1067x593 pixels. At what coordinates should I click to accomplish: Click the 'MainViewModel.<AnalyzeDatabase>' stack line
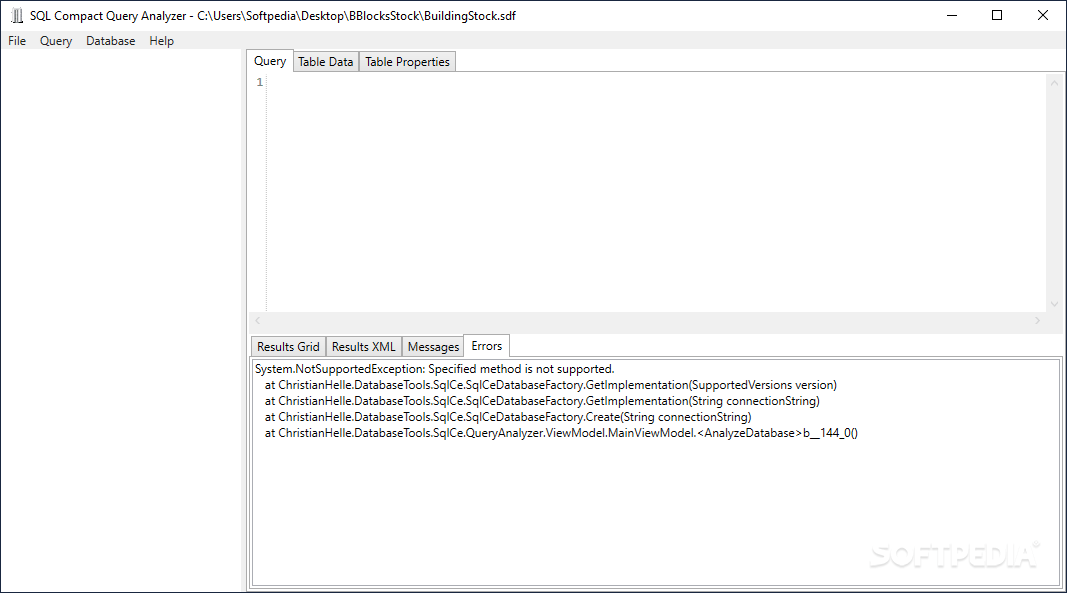pos(561,433)
